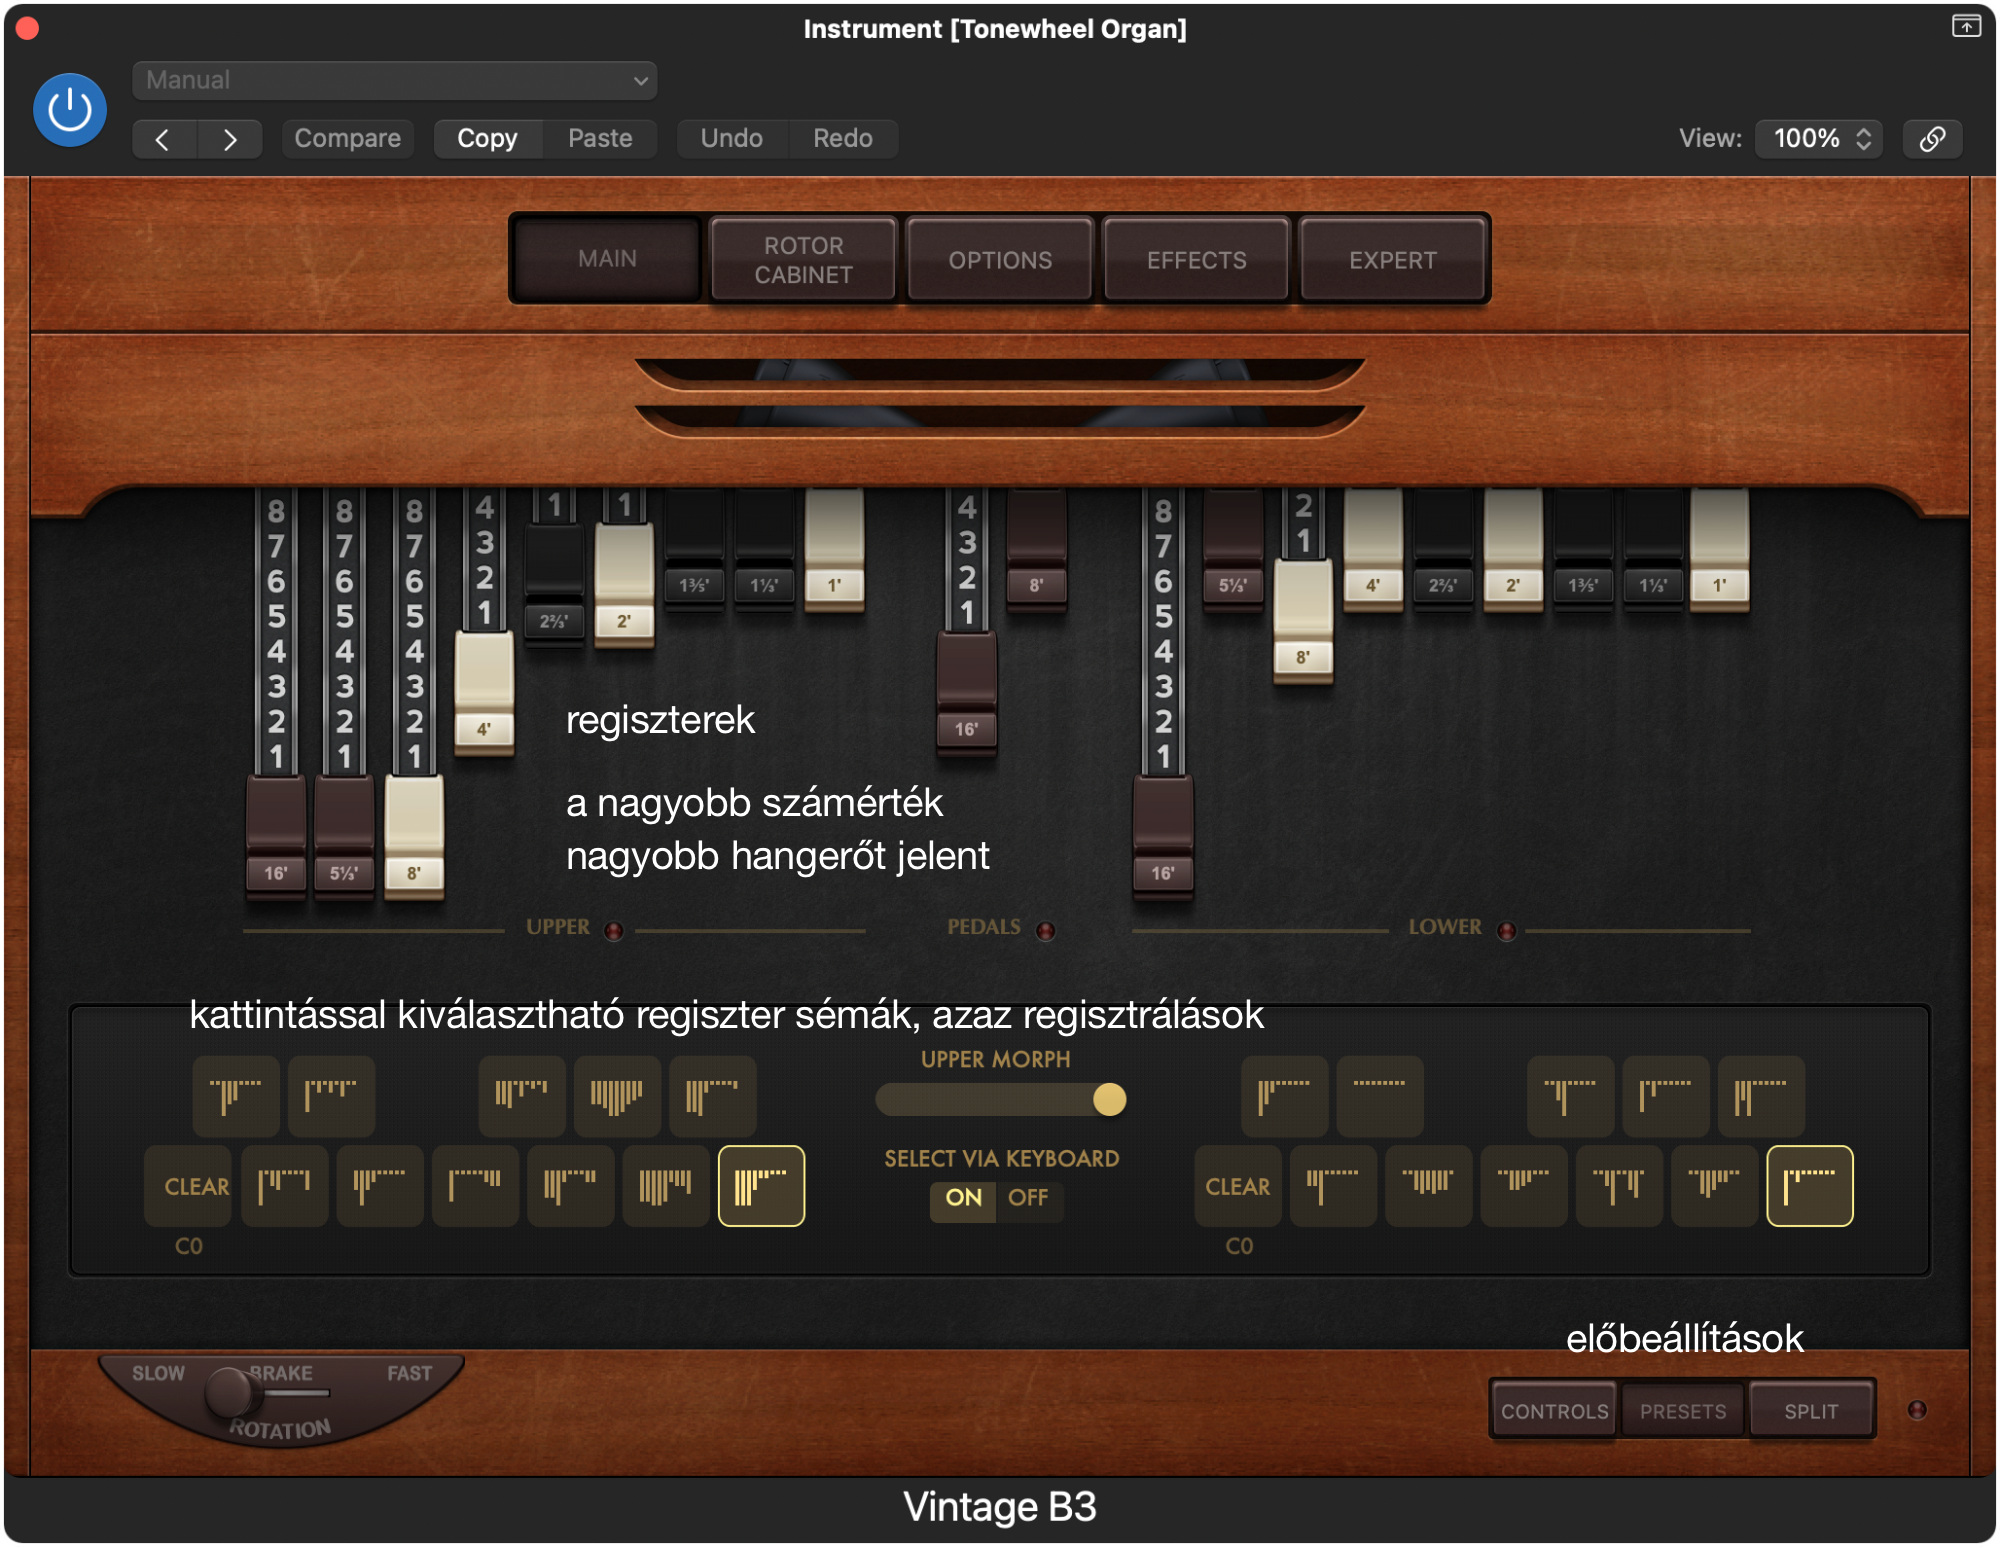Viewport: 2000px width, 1548px height.
Task: Switch to the ROTOR CABINET tab
Action: coord(803,260)
